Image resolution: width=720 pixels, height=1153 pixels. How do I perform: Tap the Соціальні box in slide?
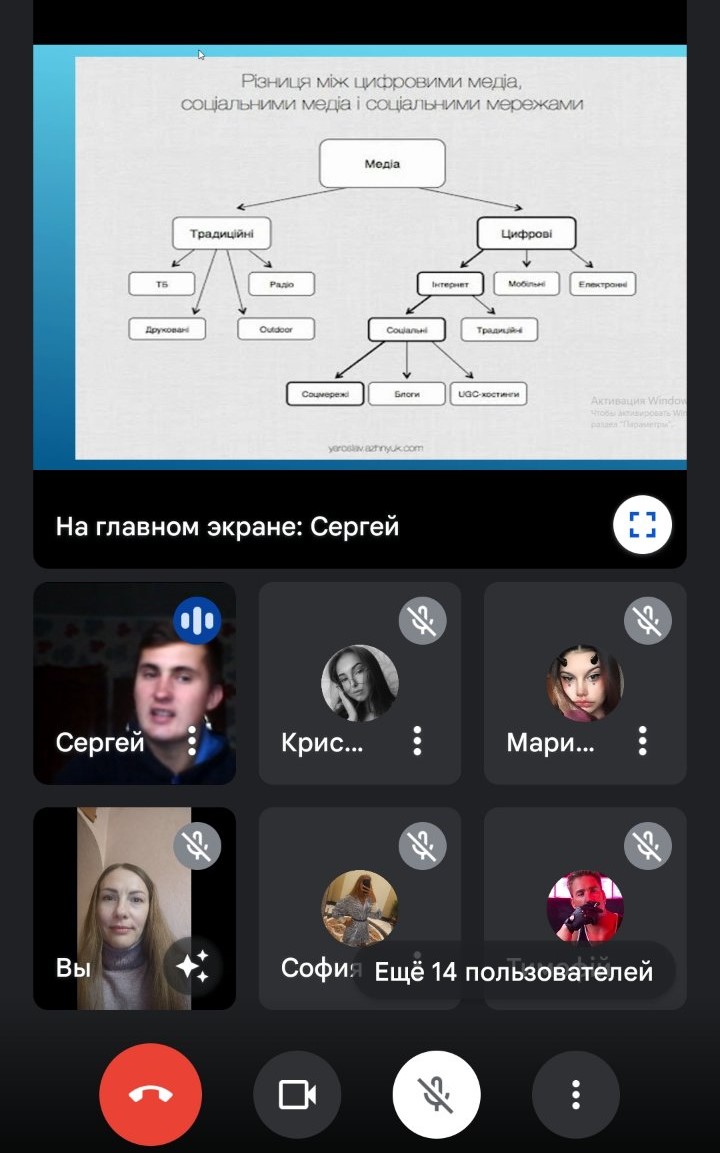pyautogui.click(x=407, y=329)
